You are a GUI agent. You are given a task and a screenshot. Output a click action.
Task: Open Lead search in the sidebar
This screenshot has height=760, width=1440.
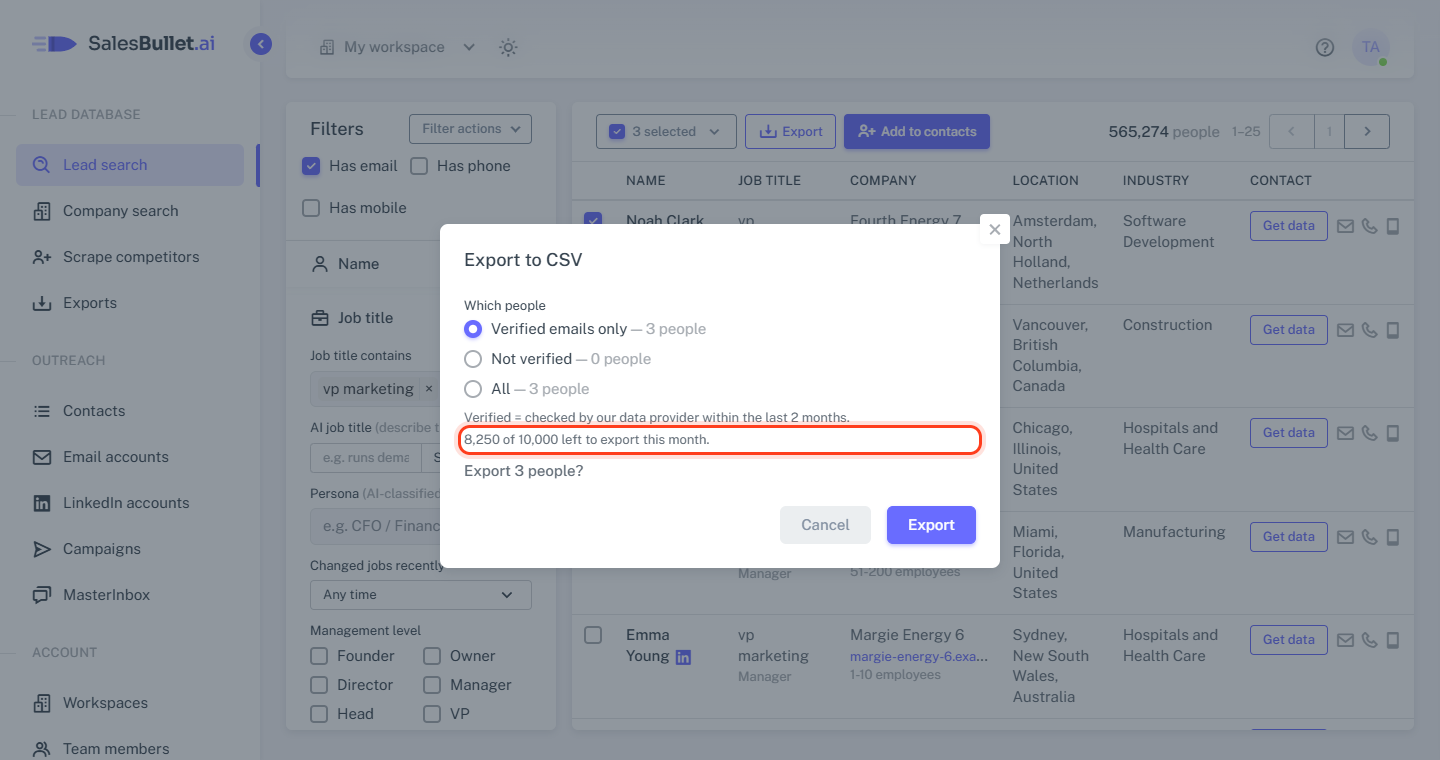click(130, 165)
